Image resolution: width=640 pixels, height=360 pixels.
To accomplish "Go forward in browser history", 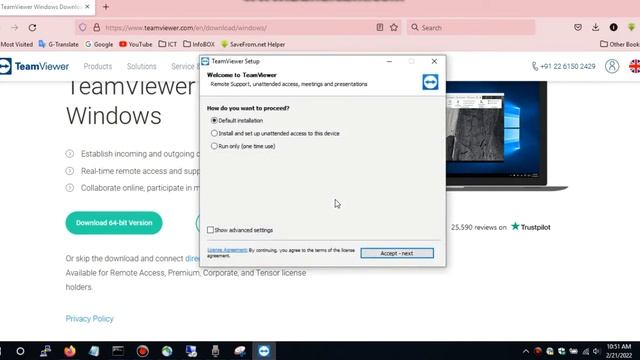I will click(15, 28).
